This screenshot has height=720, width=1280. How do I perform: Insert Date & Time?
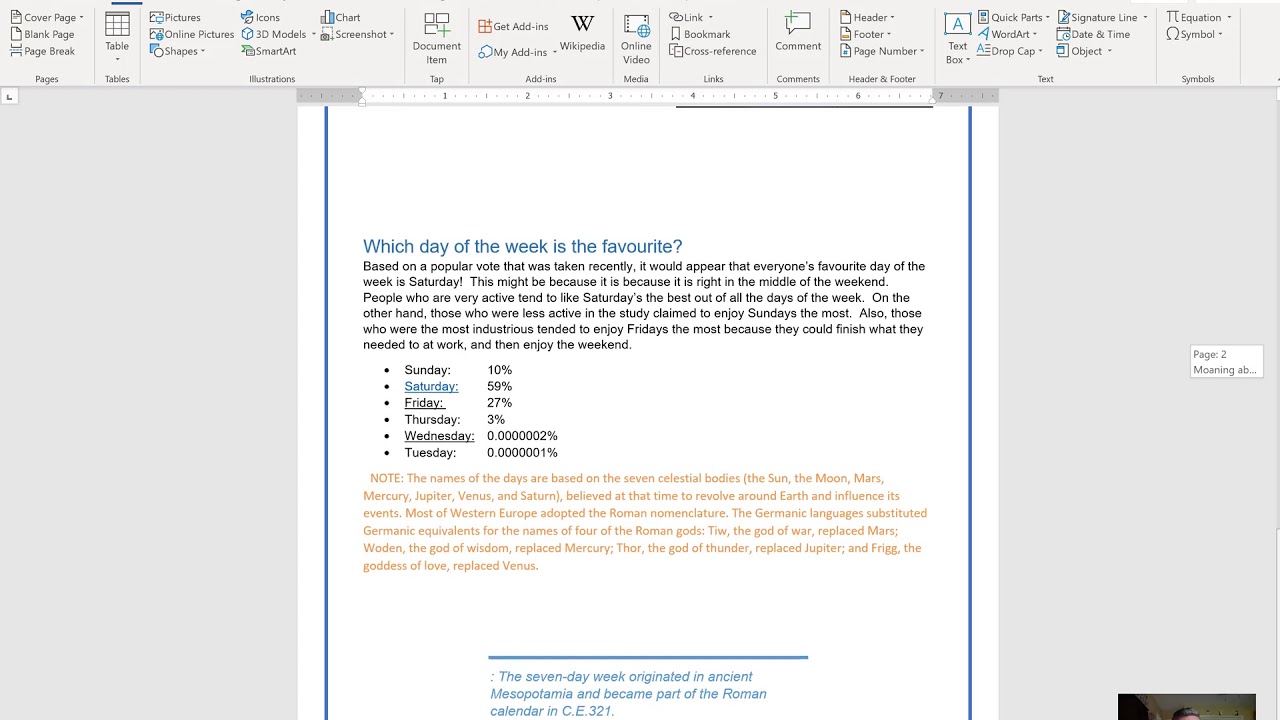click(1093, 34)
